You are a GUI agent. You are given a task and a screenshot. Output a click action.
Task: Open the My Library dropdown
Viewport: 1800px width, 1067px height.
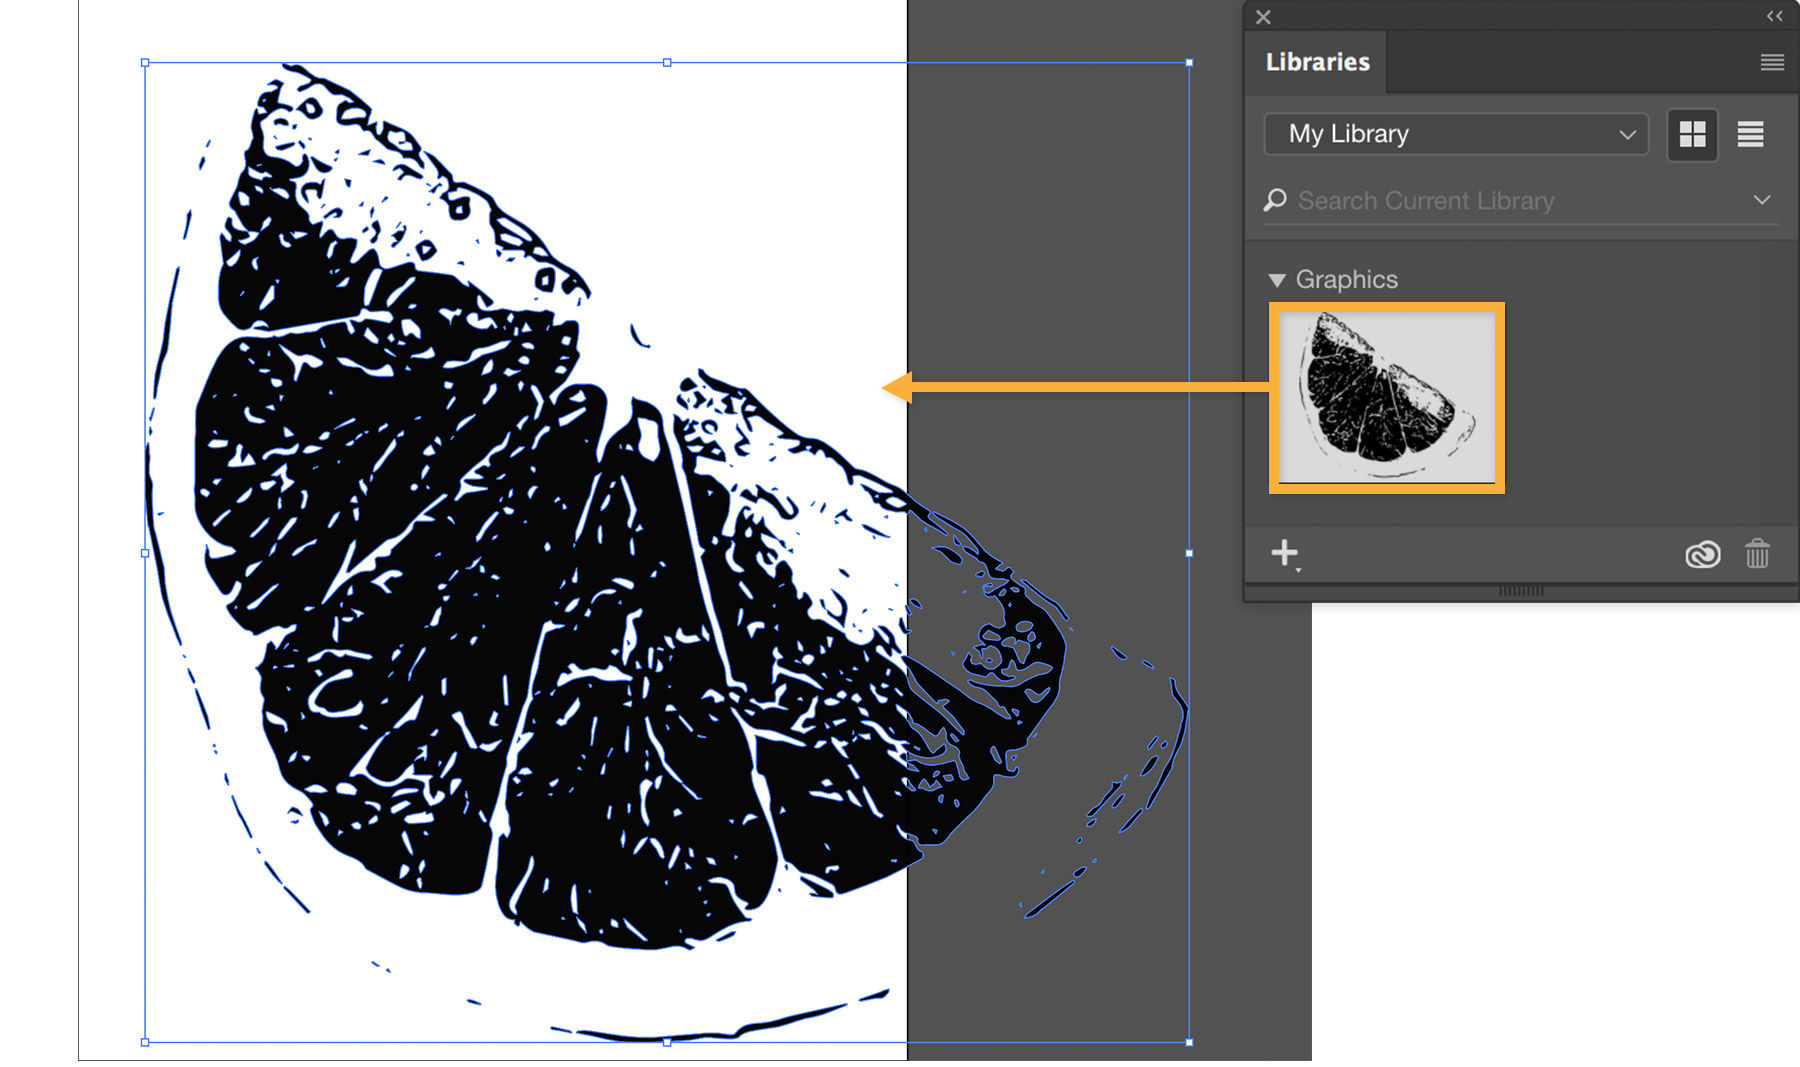[1455, 134]
